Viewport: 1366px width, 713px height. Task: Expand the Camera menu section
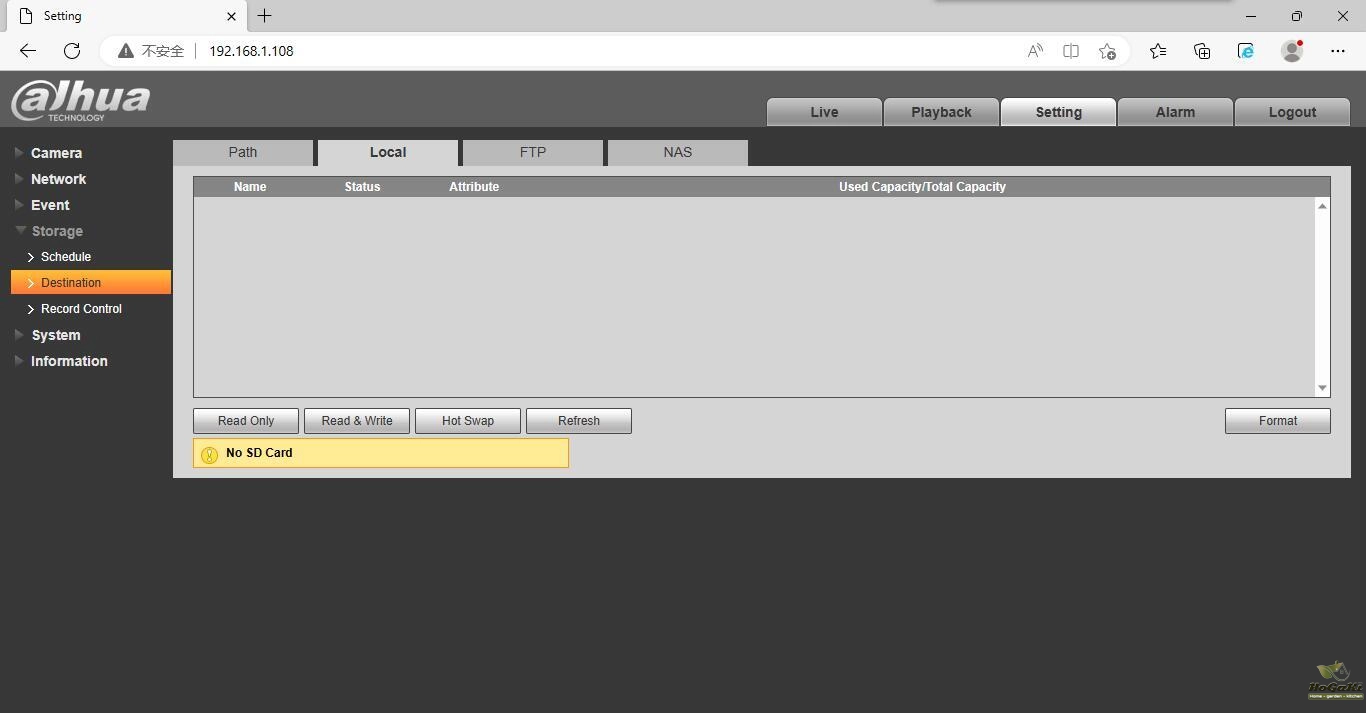(x=56, y=153)
